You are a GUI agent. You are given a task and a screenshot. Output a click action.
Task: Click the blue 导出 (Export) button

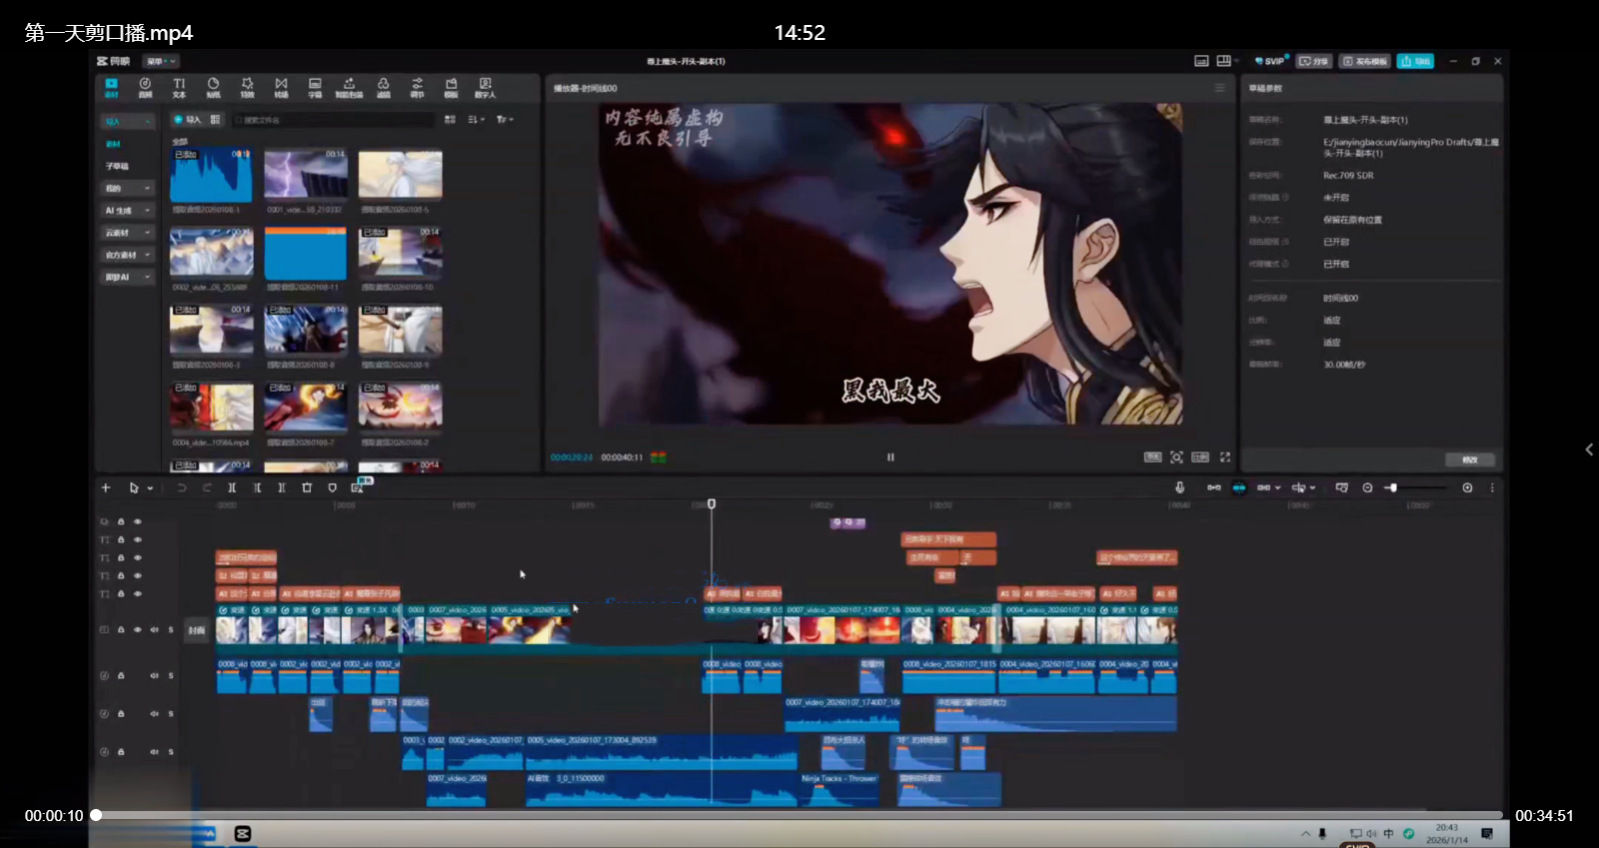(1415, 61)
